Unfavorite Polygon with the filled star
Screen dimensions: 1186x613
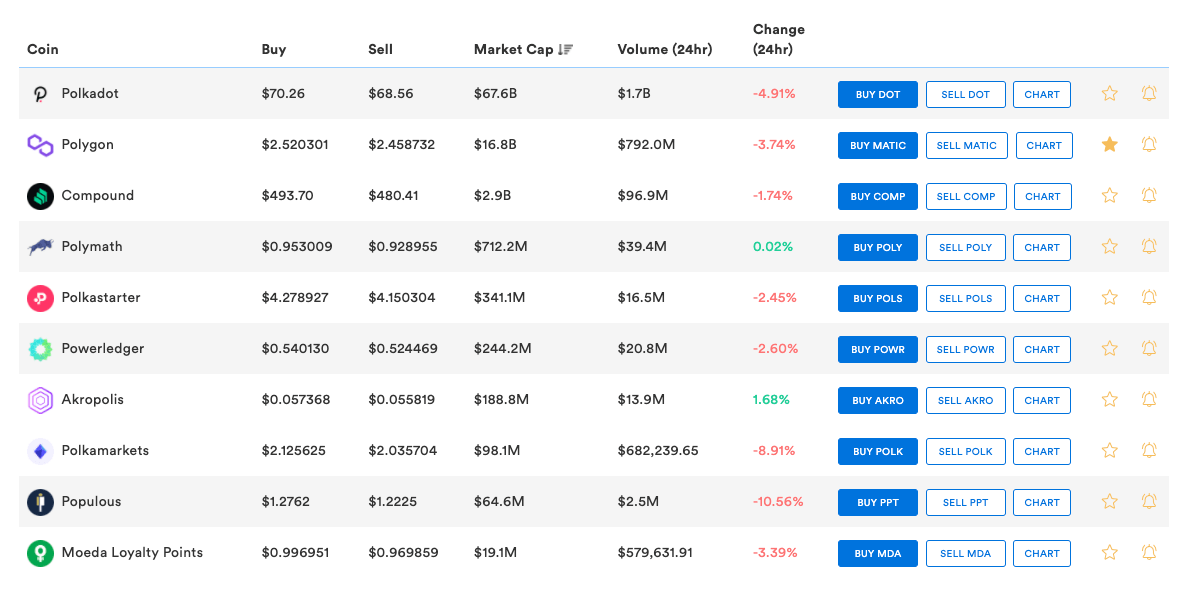tap(1110, 144)
